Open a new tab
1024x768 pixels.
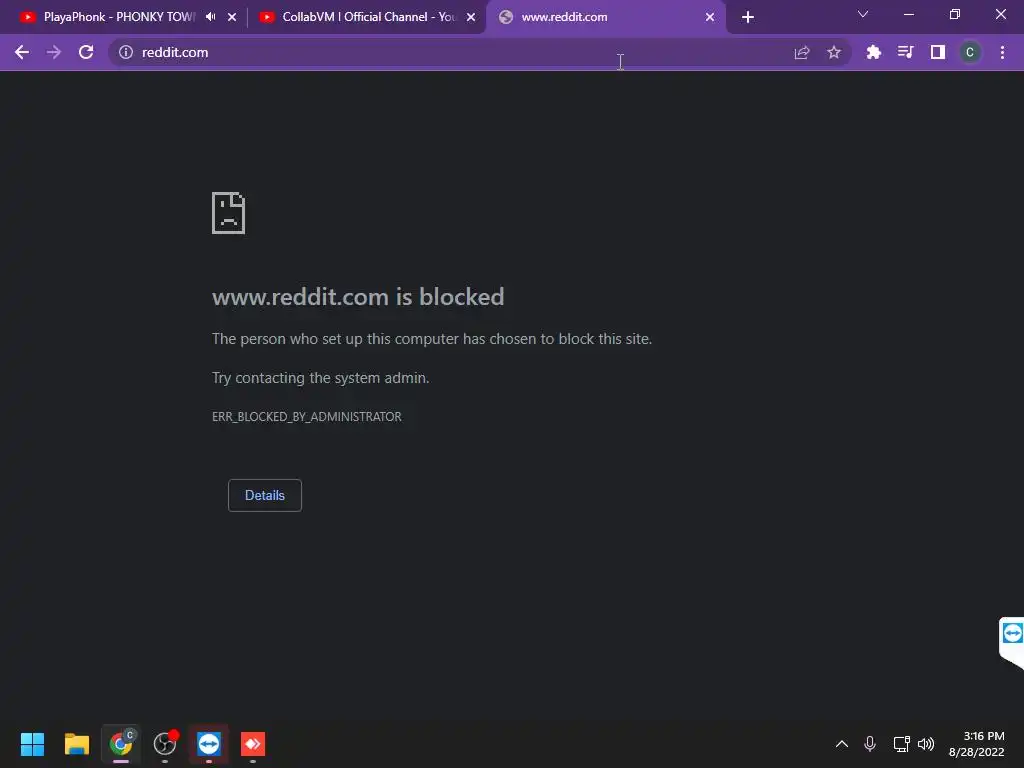tap(748, 17)
